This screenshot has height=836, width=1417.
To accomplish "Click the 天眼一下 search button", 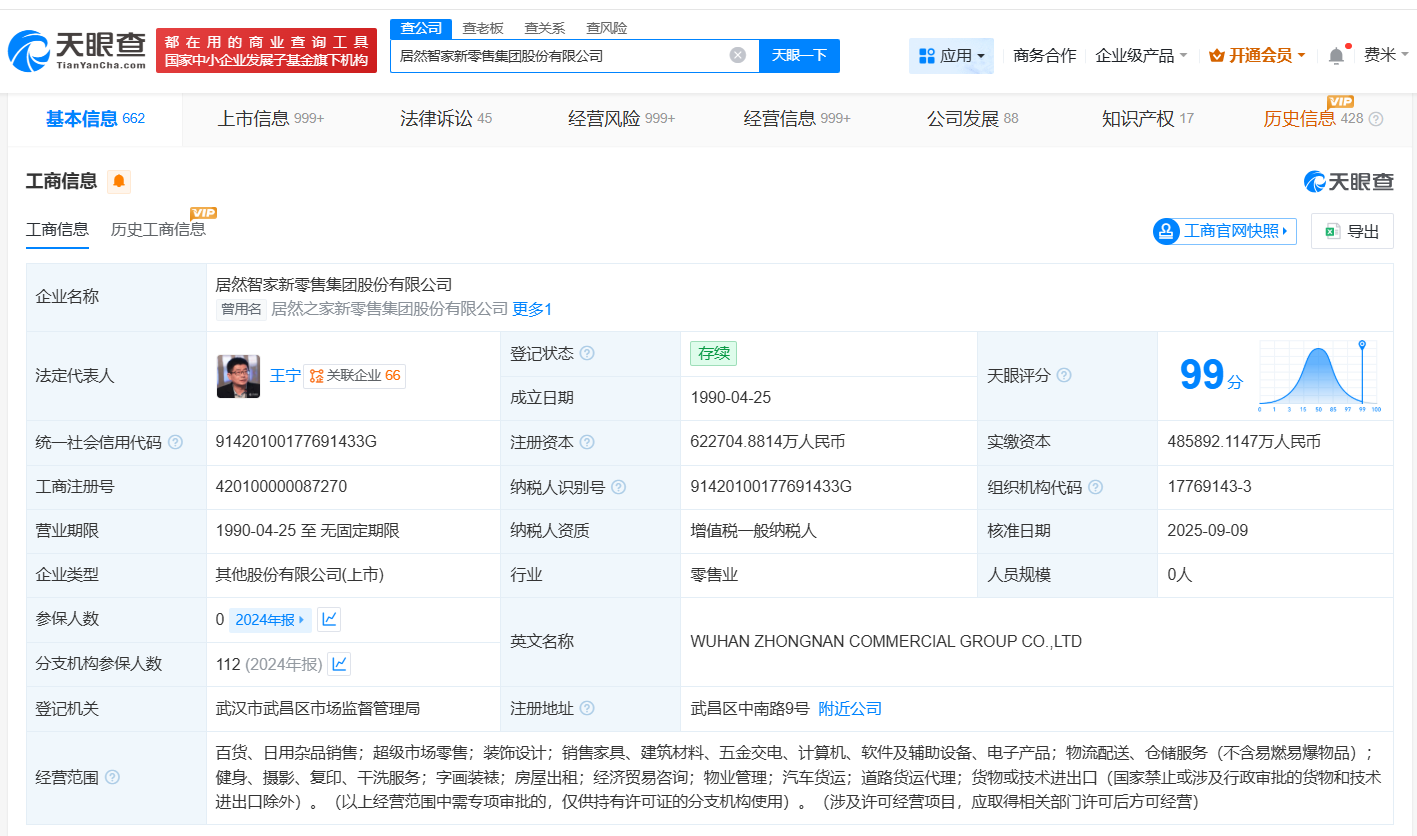I will [x=799, y=56].
